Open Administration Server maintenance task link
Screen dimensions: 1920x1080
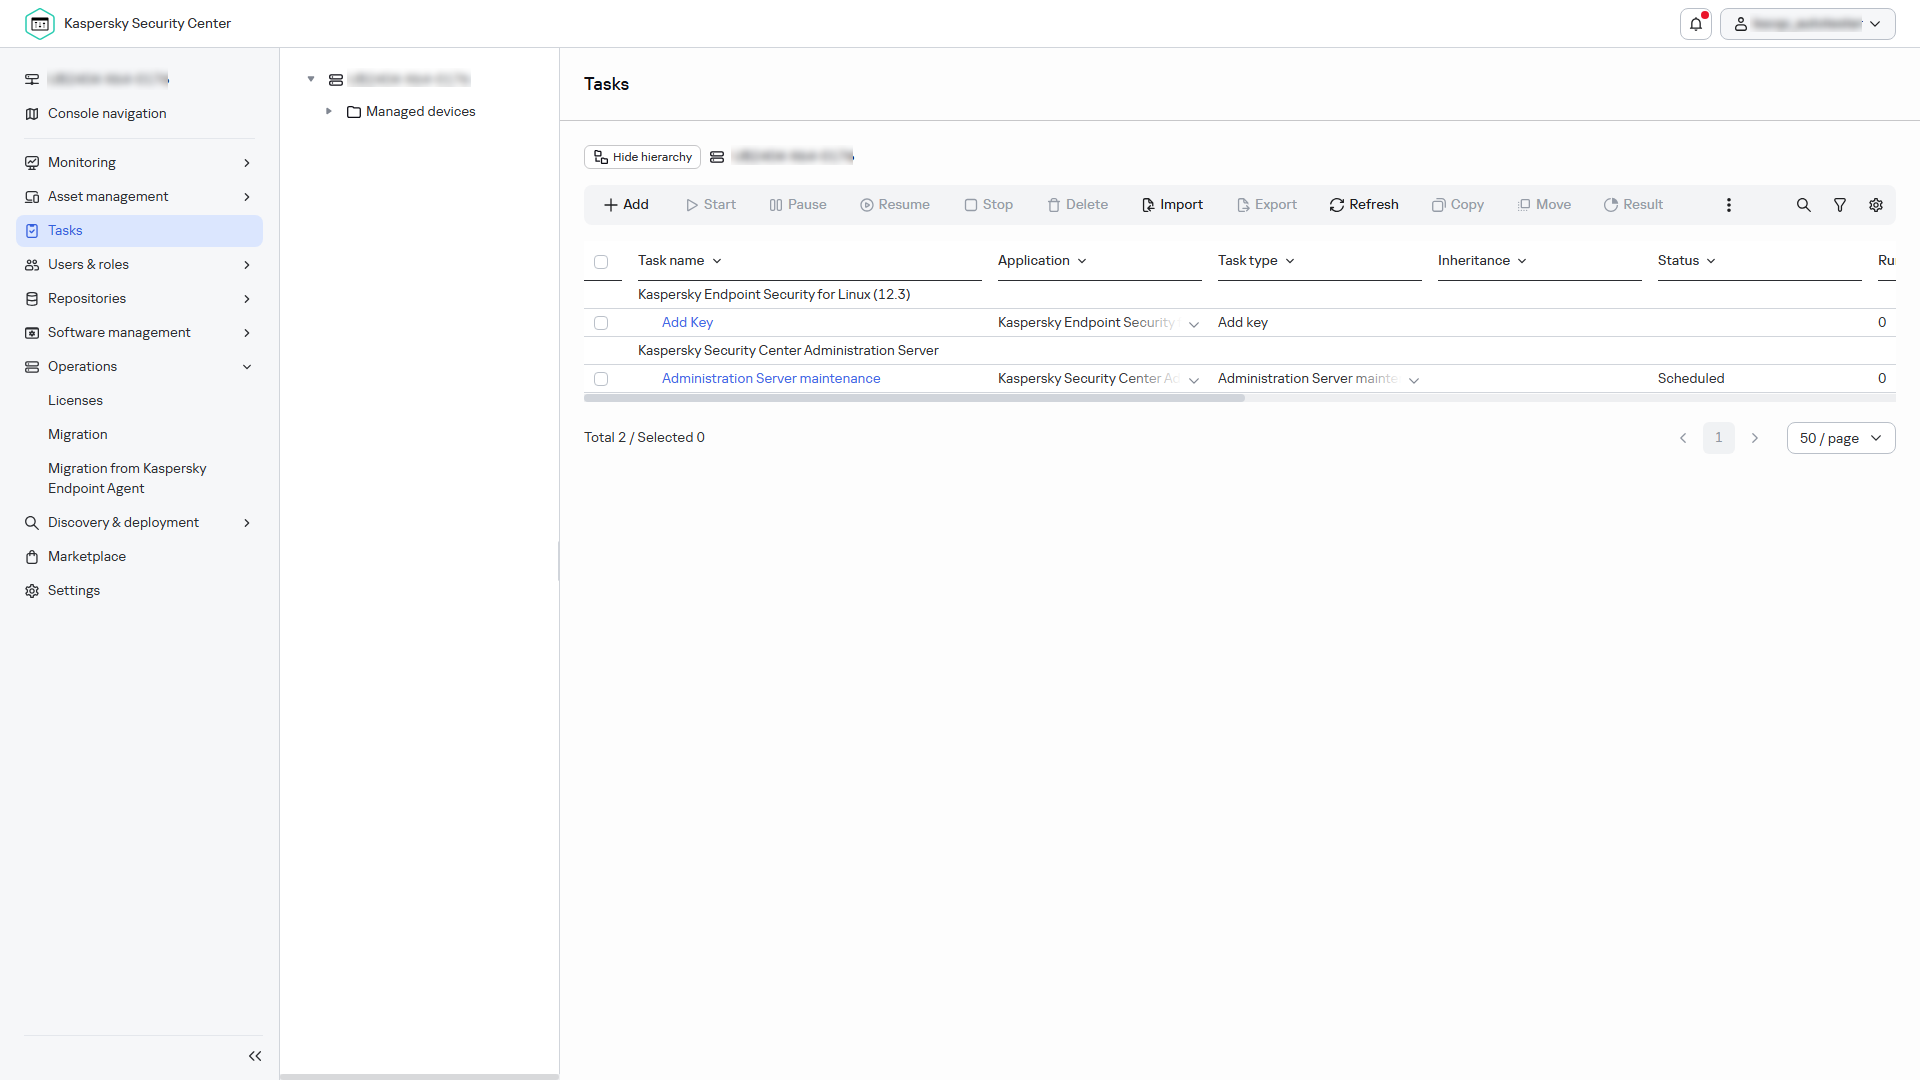tap(771, 379)
